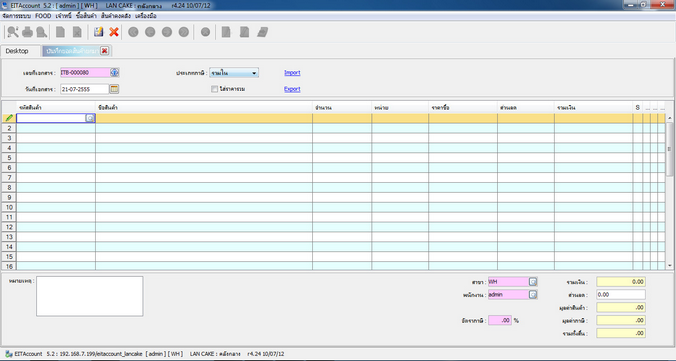Click the lookup button beside WH field
676x361 pixels.
[x=533, y=282]
